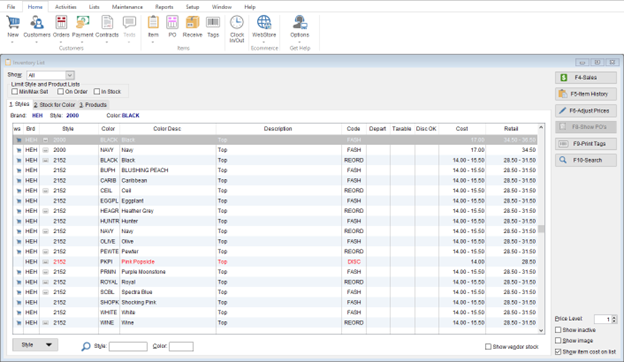Image resolution: width=624 pixels, height=362 pixels.
Task: Enable Show vendor stock checkbox
Action: 488,347
